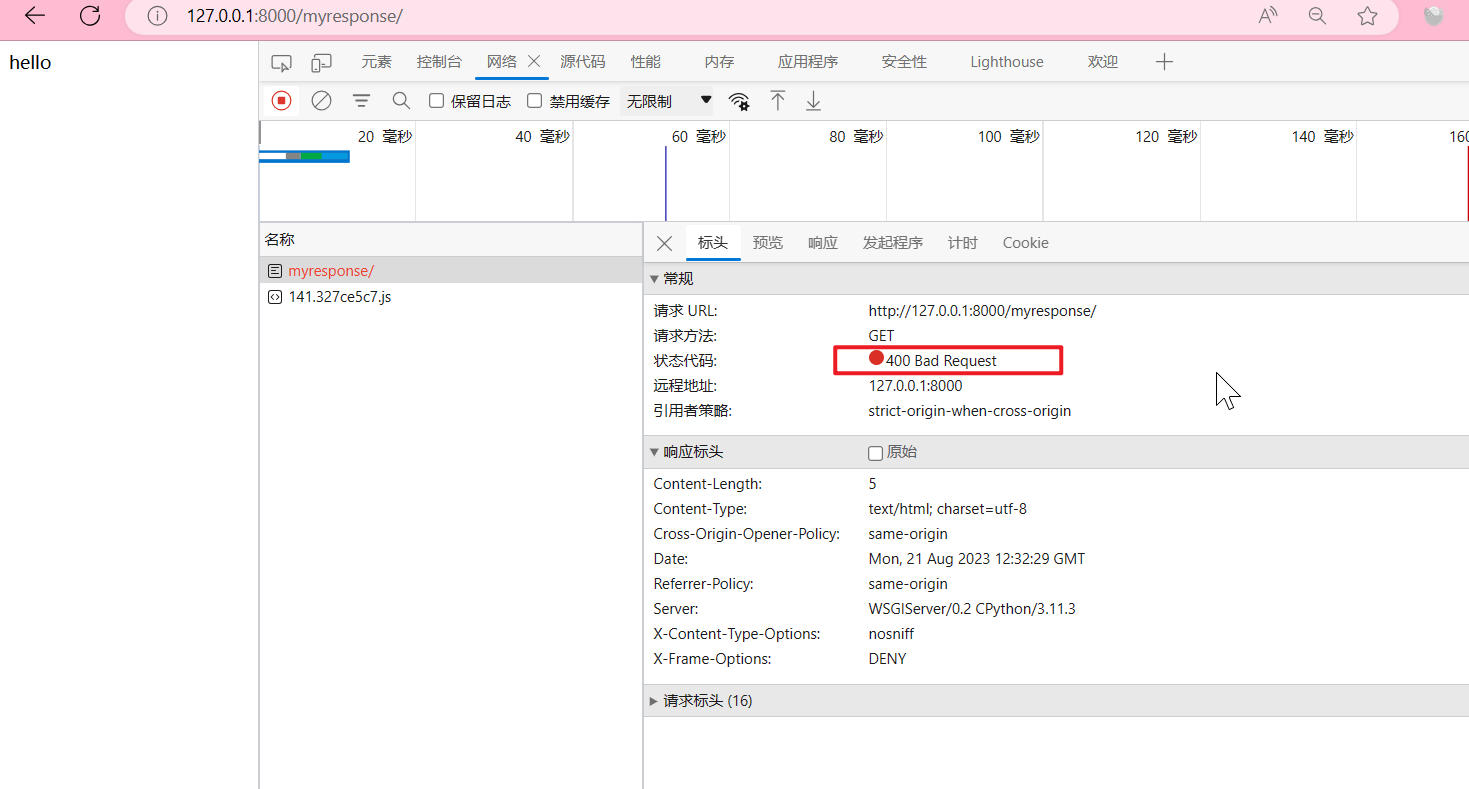Tick the 原始 checkbox for response headers
This screenshot has width=1469, height=789.
coord(875,453)
